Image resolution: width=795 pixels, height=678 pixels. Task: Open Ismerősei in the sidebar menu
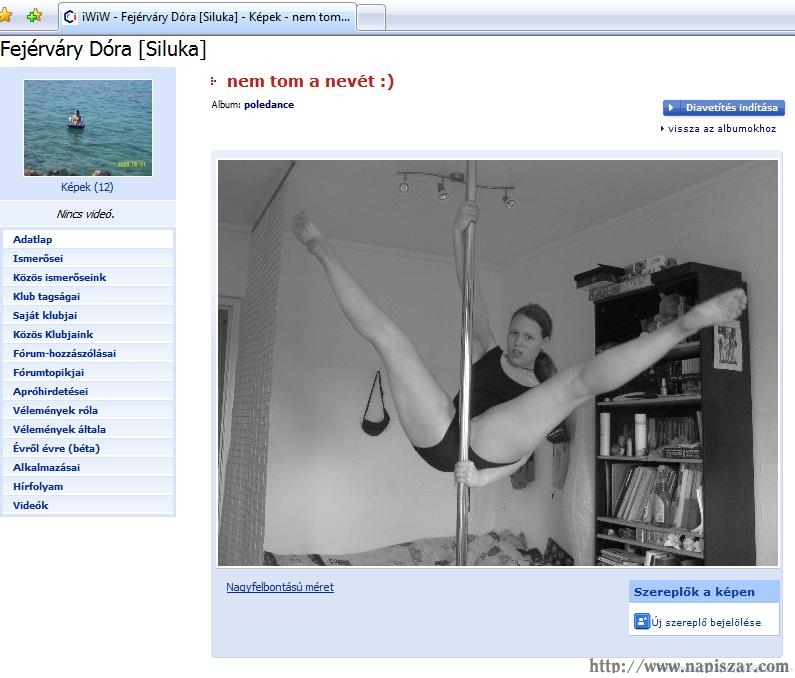[88, 259]
